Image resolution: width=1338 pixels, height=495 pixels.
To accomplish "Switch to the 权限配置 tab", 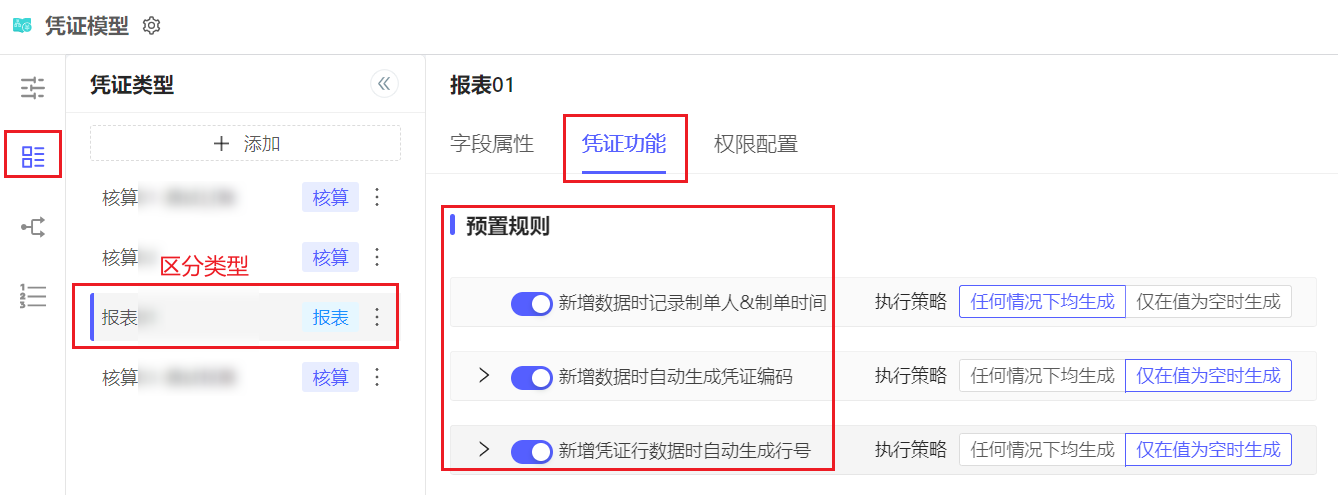I will pos(756,144).
